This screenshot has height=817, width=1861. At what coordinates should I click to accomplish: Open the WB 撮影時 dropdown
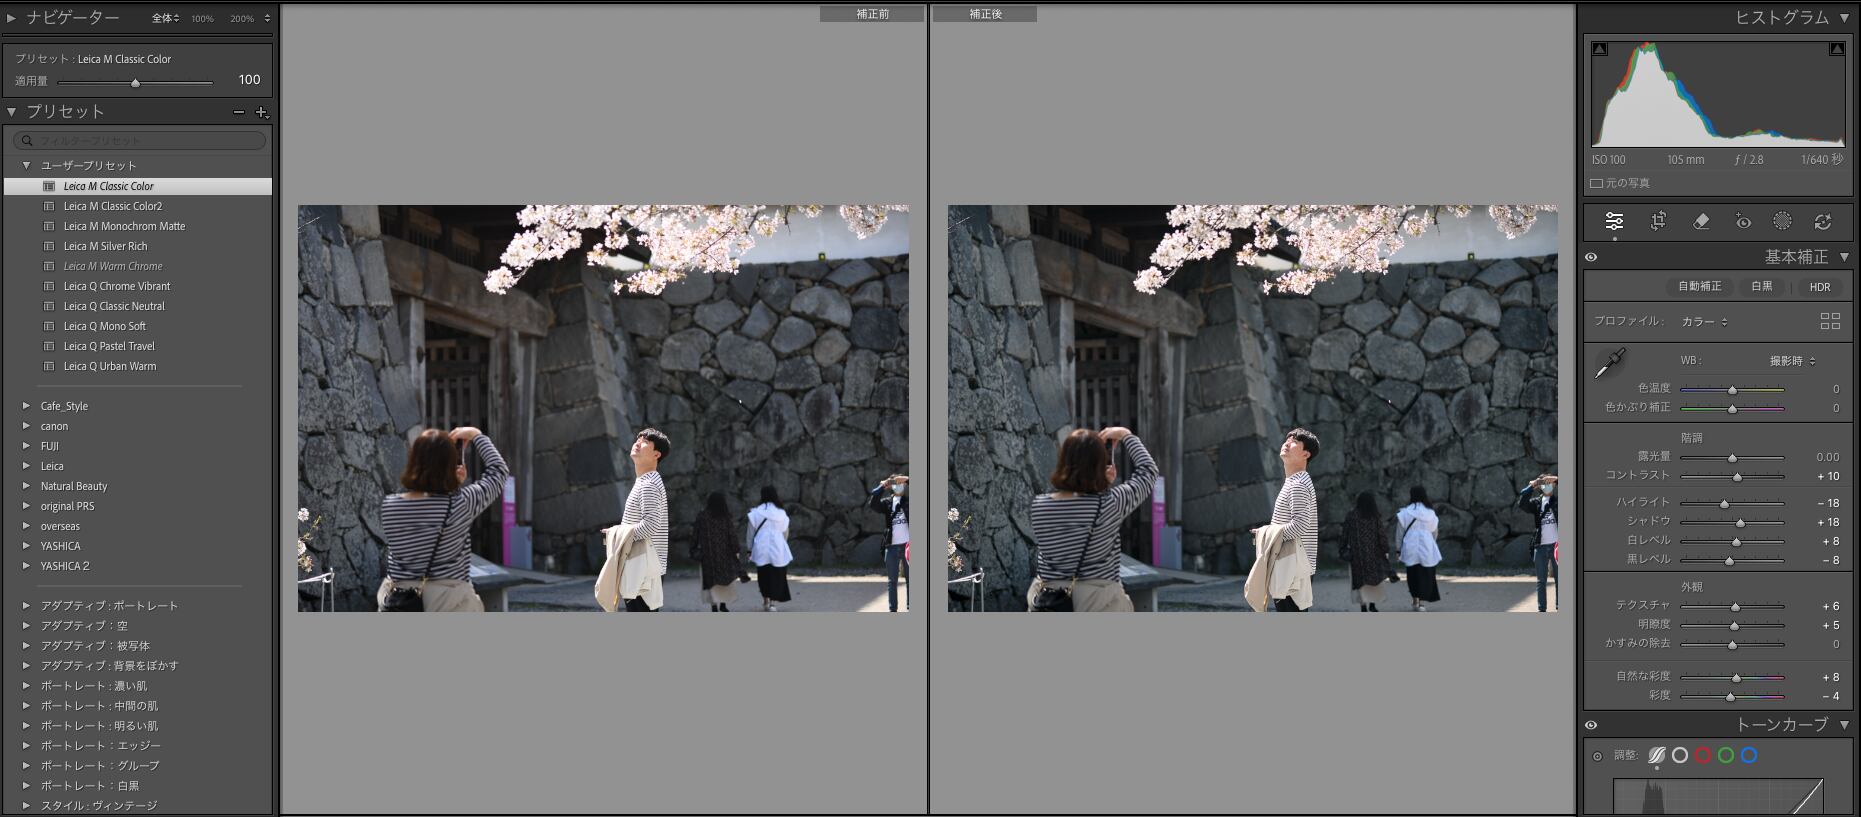[x=1792, y=361]
